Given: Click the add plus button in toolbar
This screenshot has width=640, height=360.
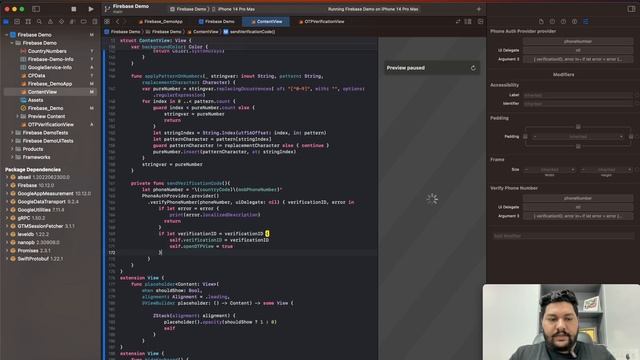Looking at the screenshot, I should coord(479,9).
